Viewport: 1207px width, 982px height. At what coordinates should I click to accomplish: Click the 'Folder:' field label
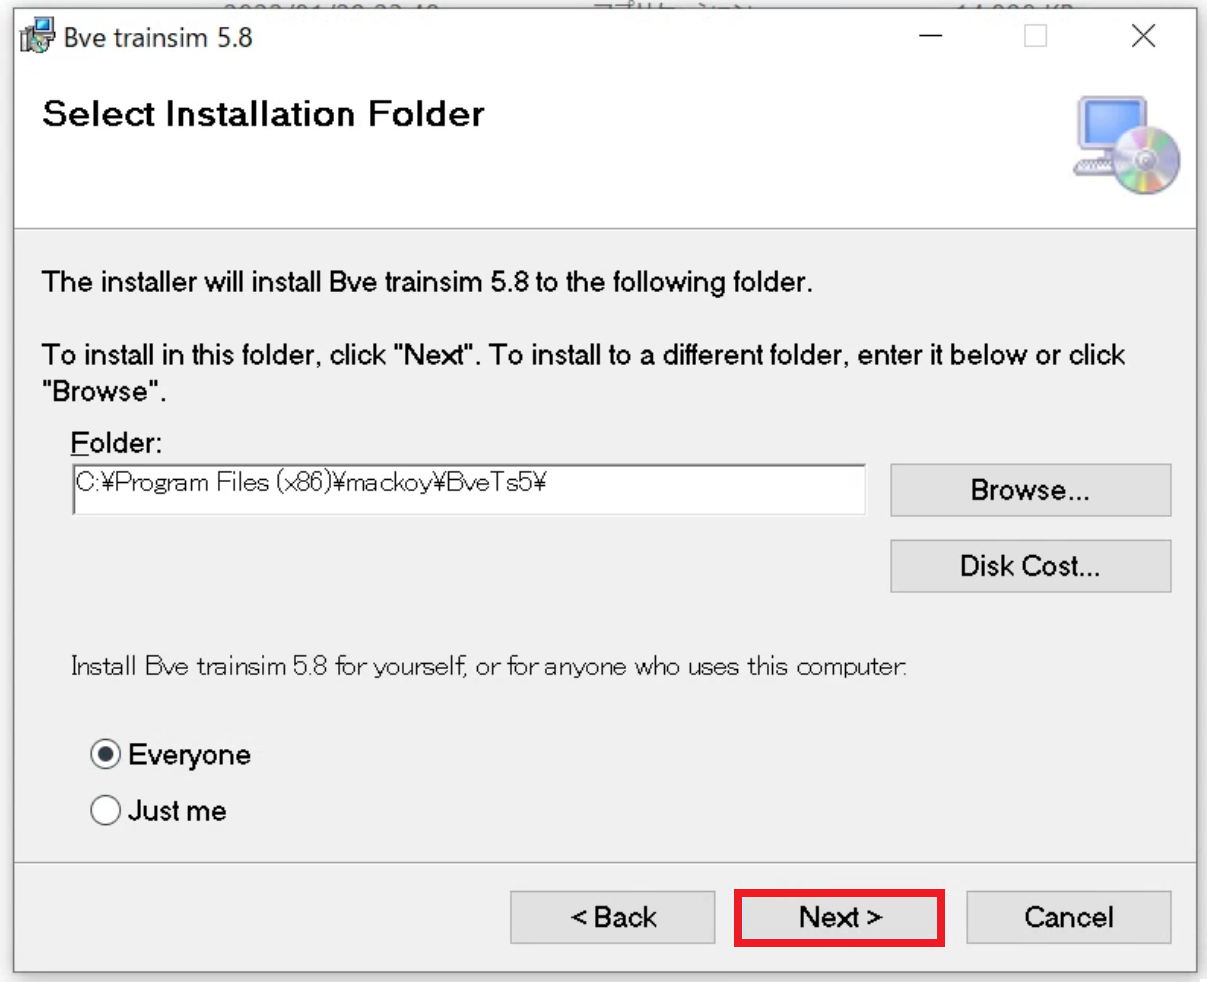pos(116,443)
